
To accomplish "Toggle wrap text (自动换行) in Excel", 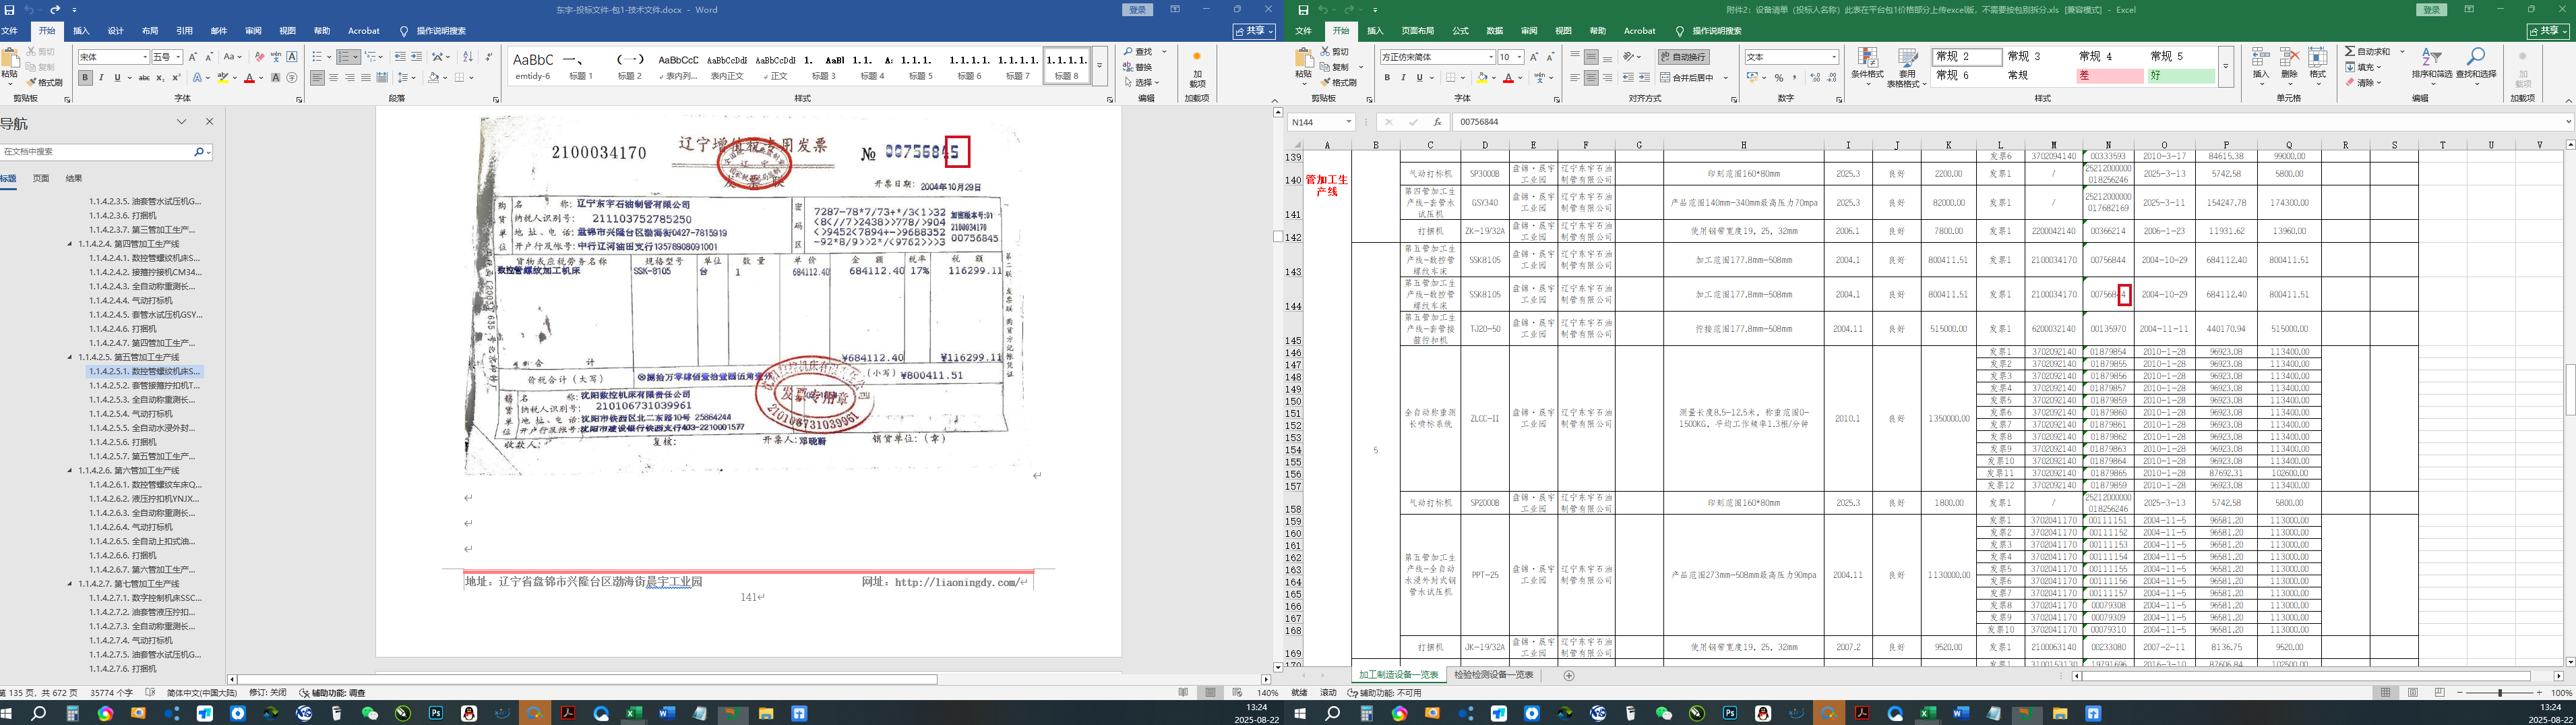I will [1684, 57].
